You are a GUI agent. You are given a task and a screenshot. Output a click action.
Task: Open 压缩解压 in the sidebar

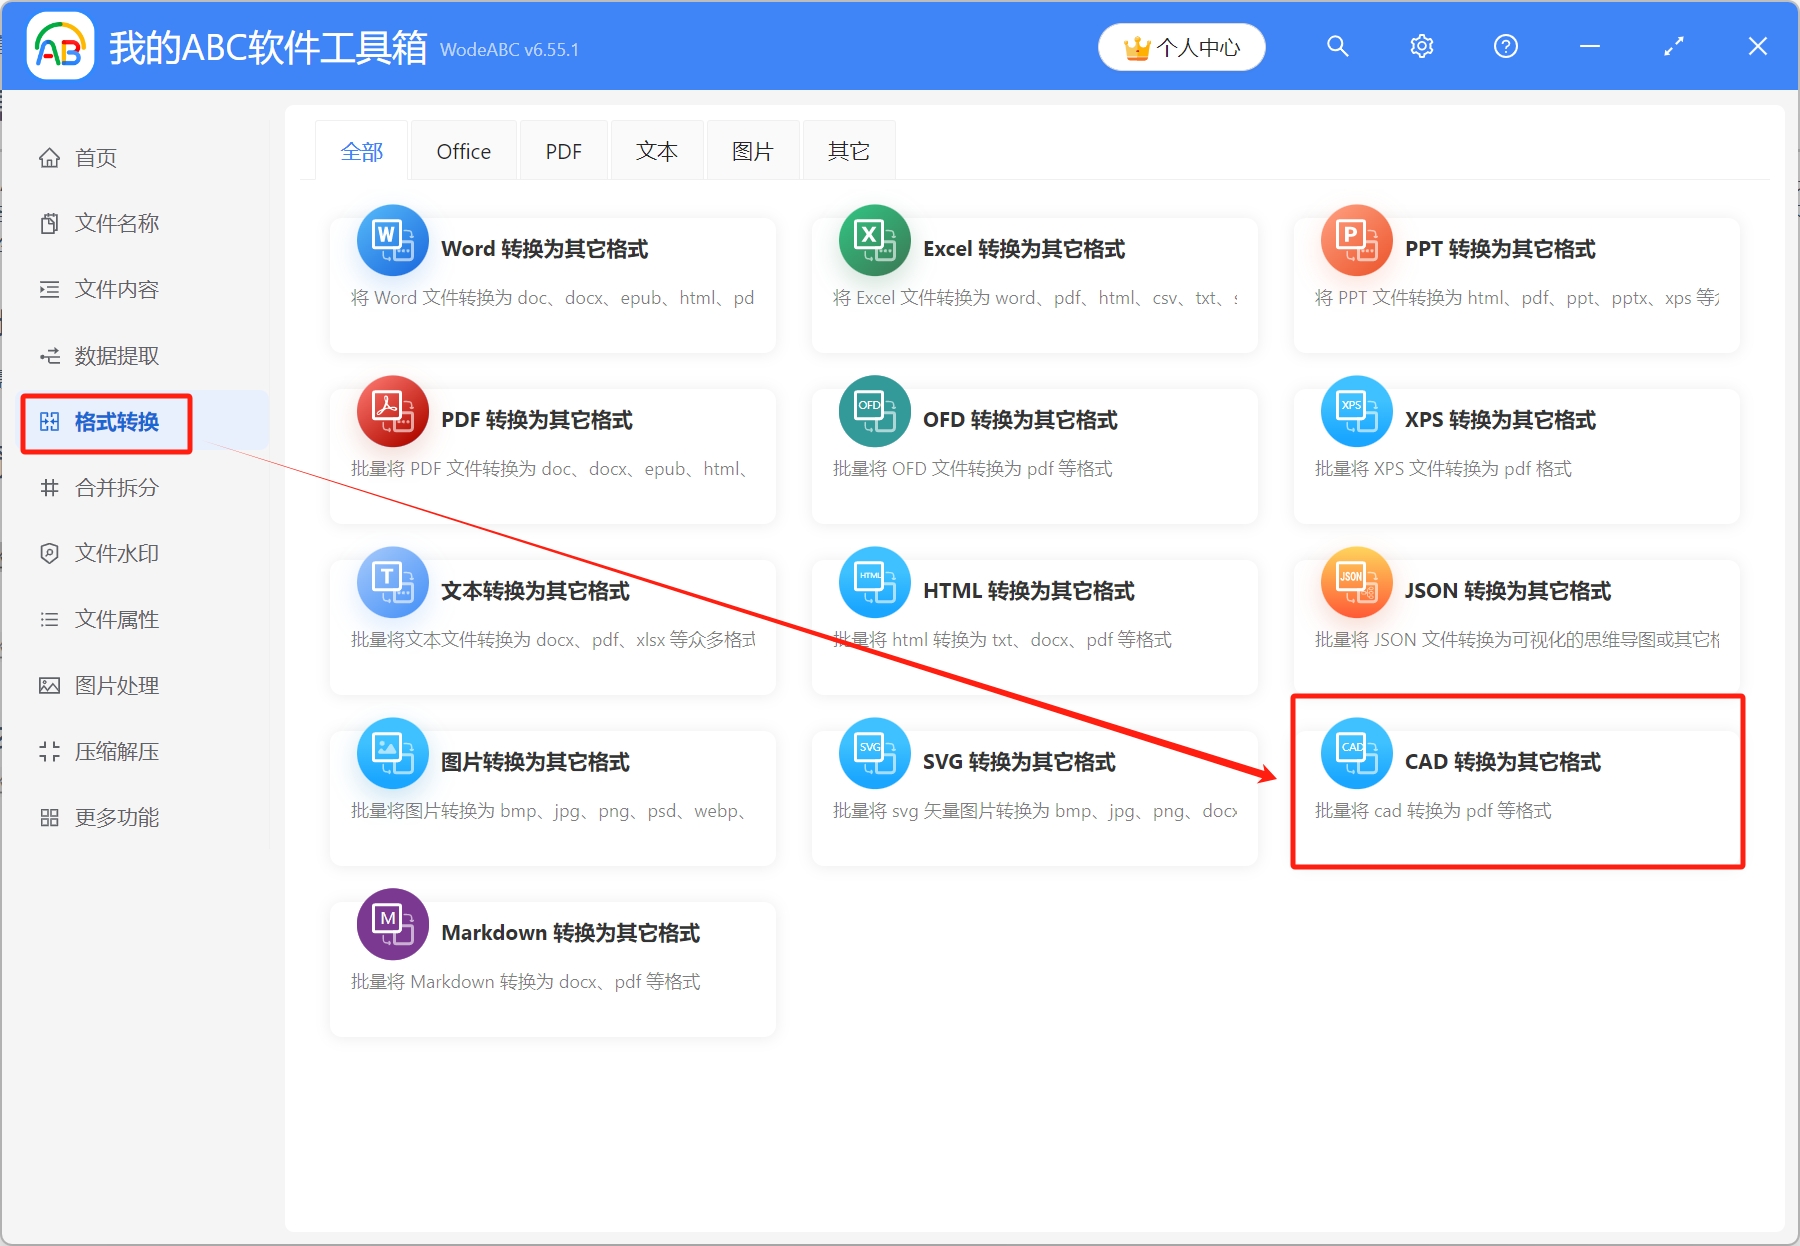point(115,751)
